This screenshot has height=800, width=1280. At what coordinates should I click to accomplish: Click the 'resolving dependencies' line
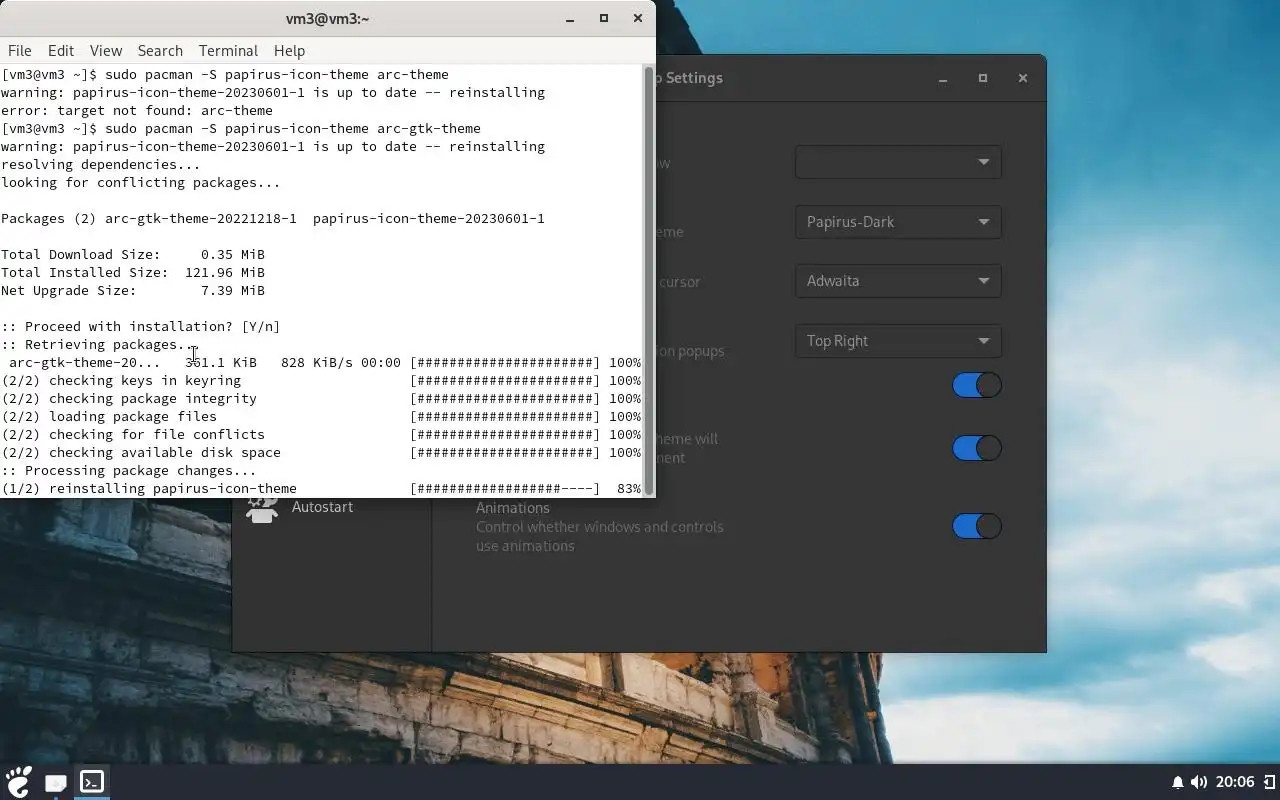point(101,164)
